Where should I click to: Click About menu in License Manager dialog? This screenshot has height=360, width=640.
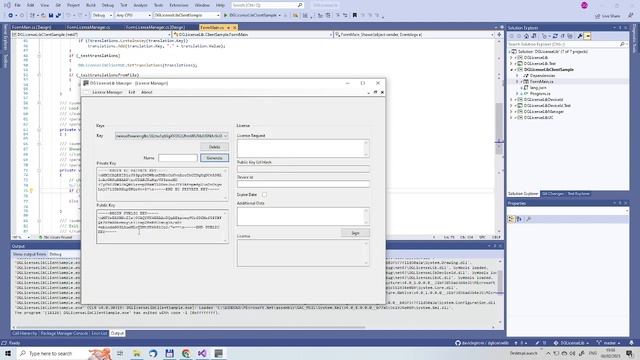147,92
